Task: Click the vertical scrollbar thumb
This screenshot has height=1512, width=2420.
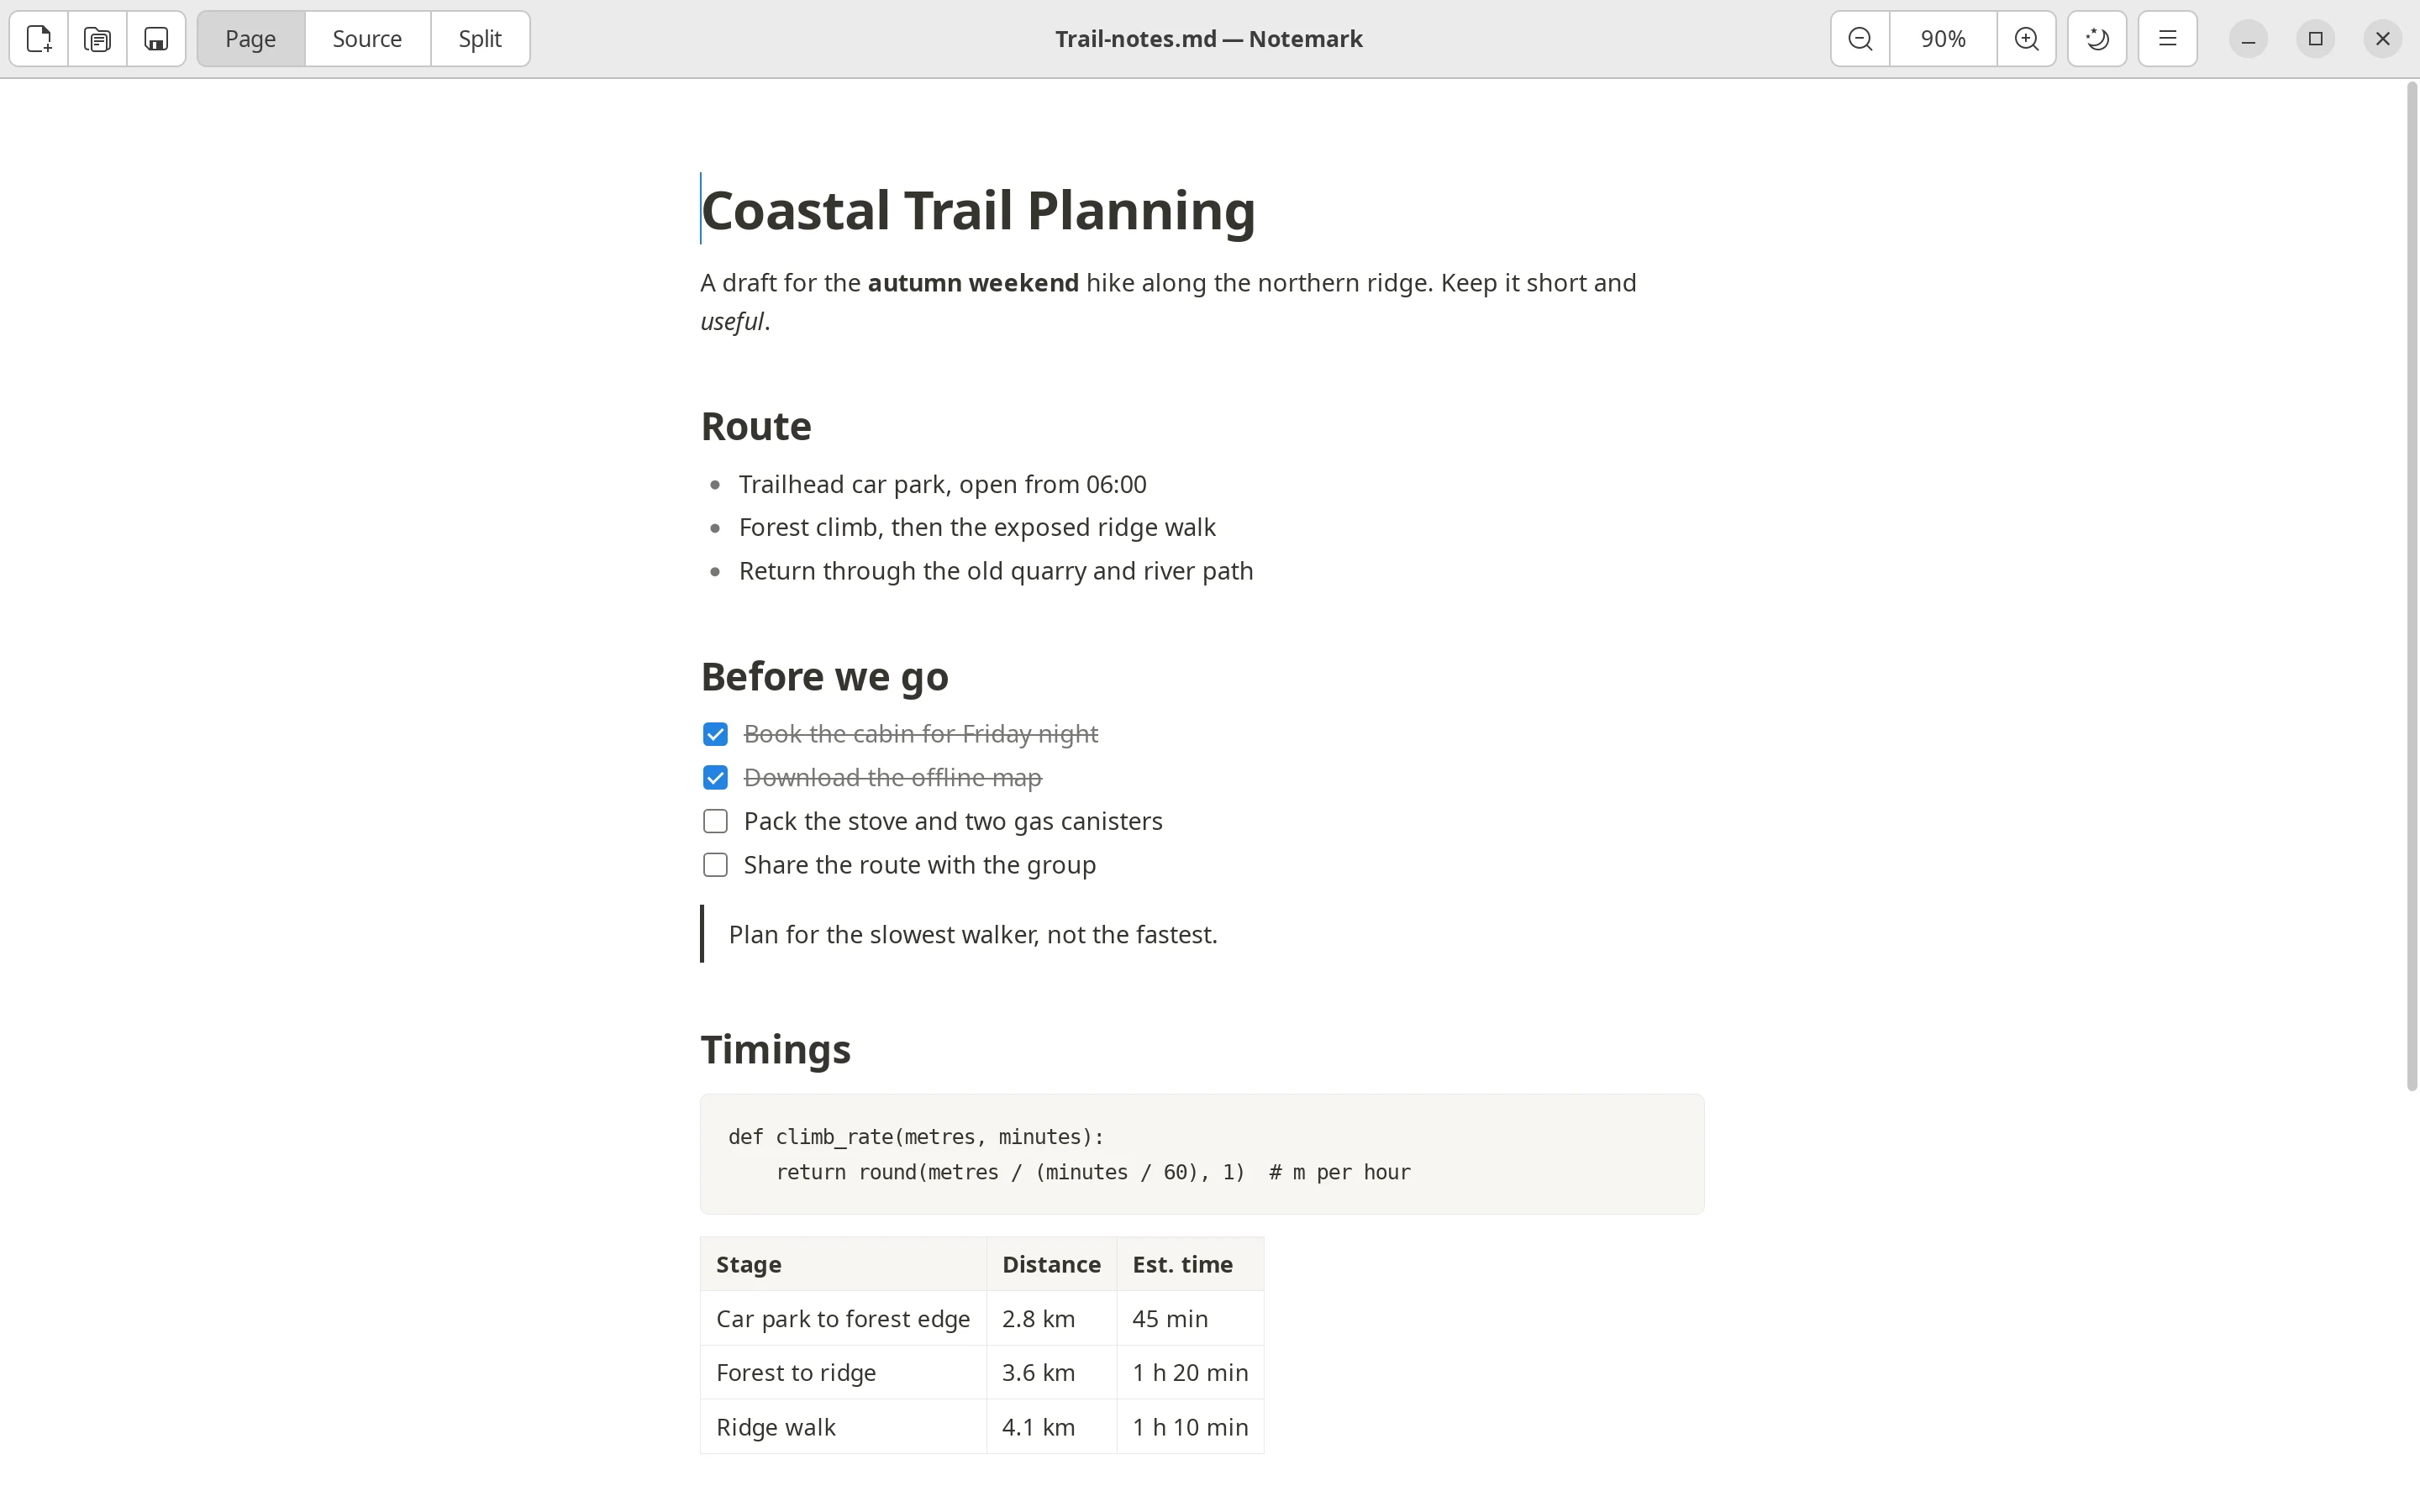Action: point(2411,587)
